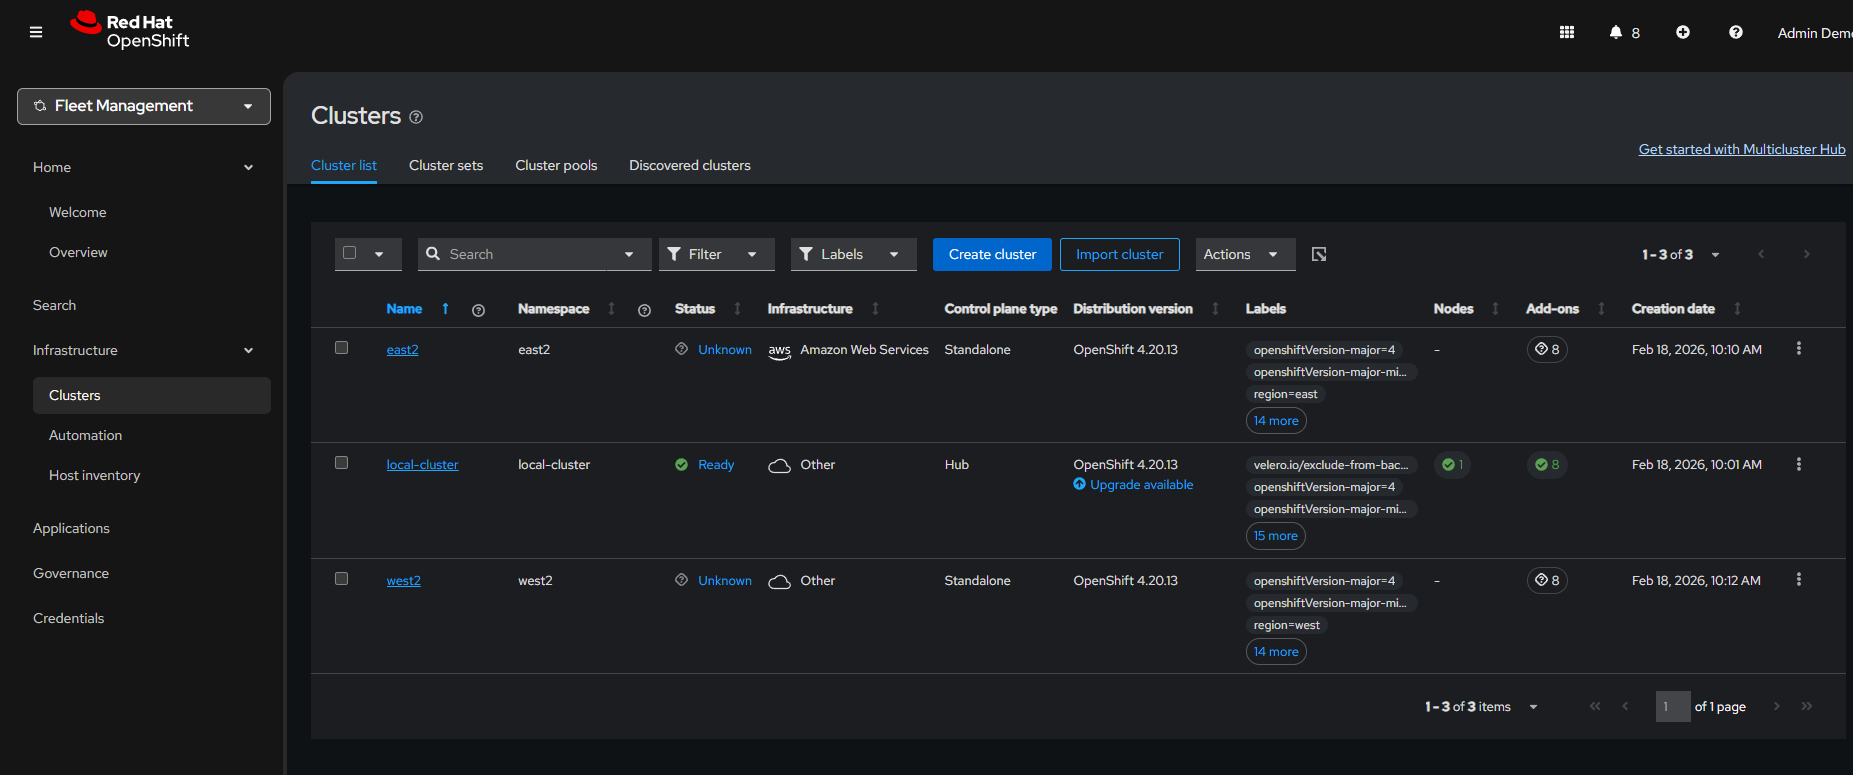Screen dimensions: 1853x775
Task: Open the hamburger navigation menu
Action: [36, 32]
